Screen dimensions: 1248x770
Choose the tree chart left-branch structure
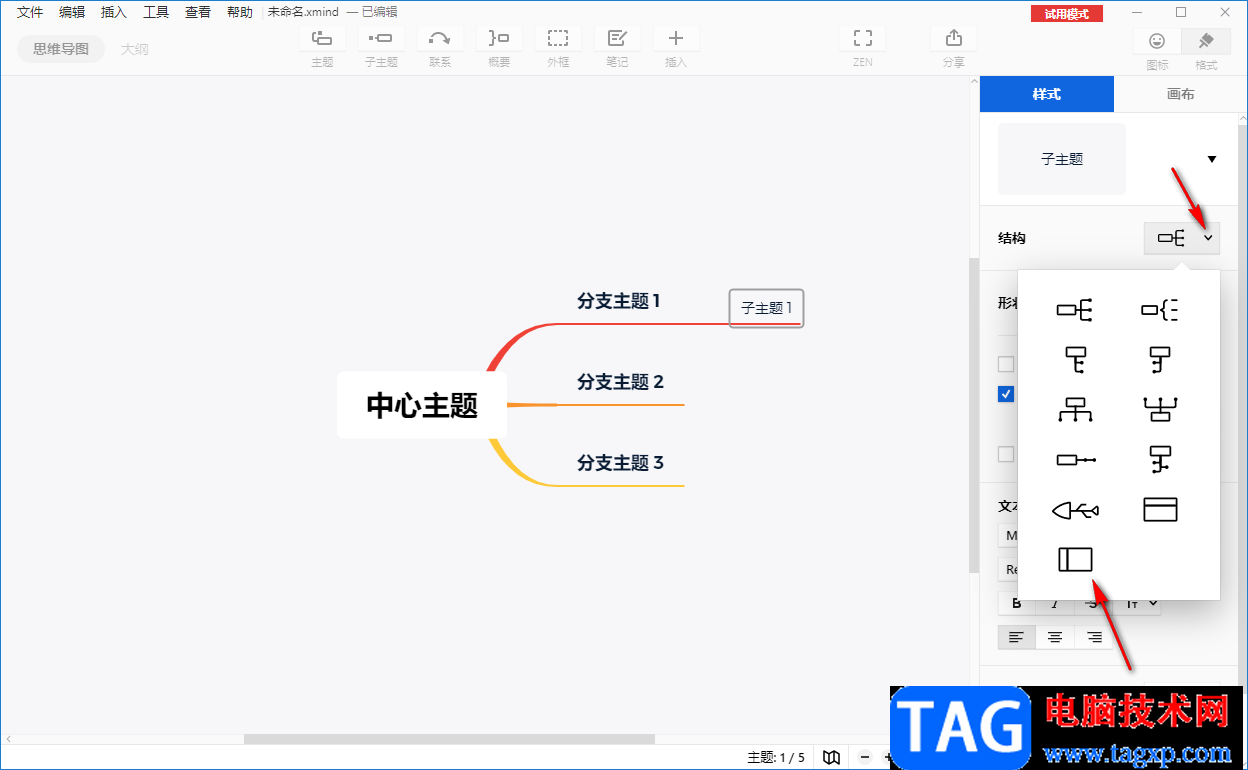[1160, 359]
